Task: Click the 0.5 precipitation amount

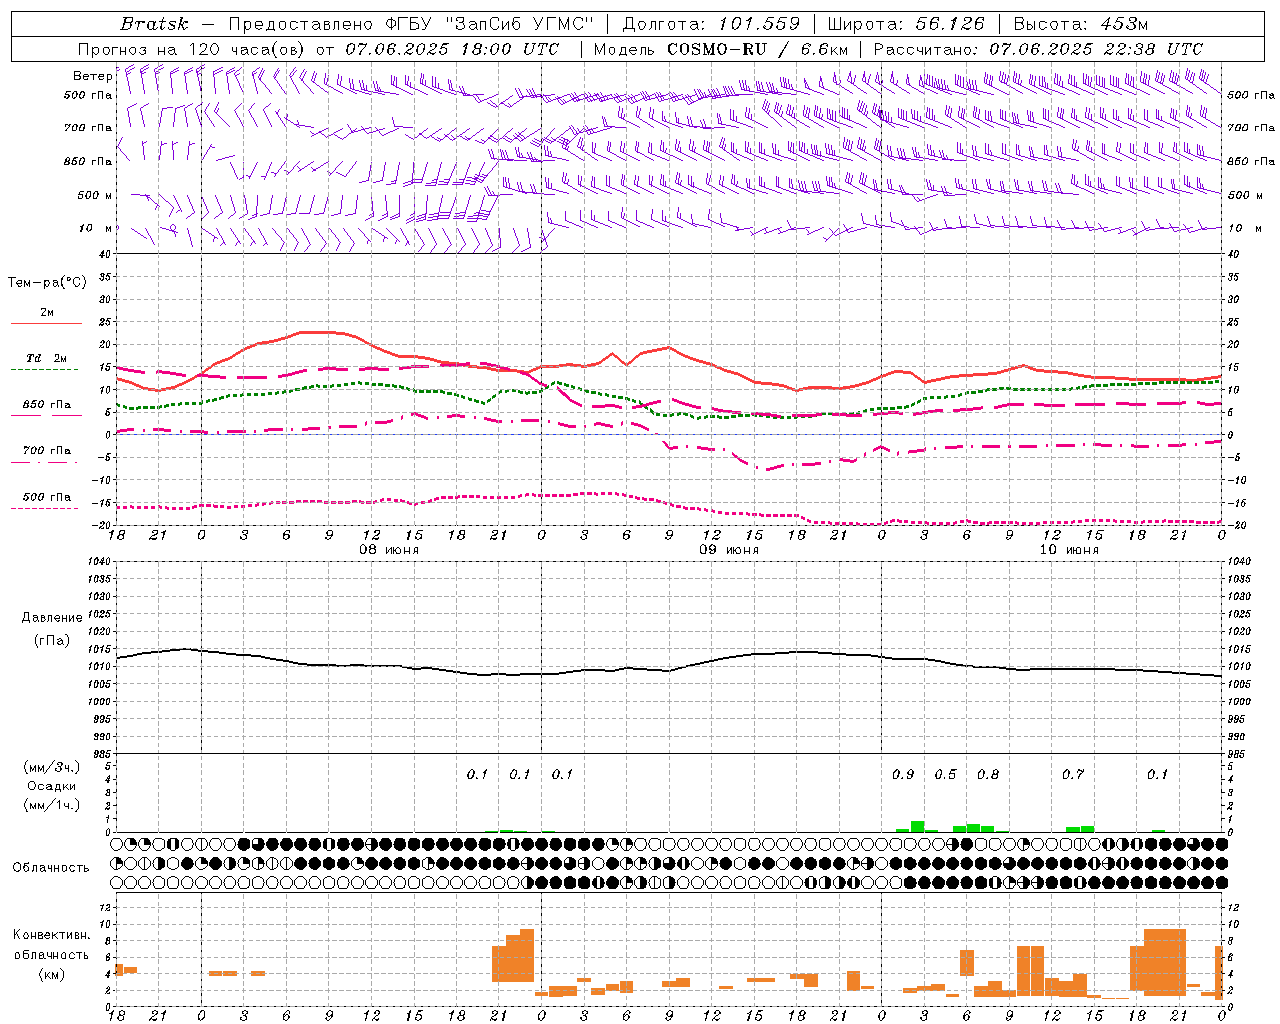Action: tap(945, 774)
